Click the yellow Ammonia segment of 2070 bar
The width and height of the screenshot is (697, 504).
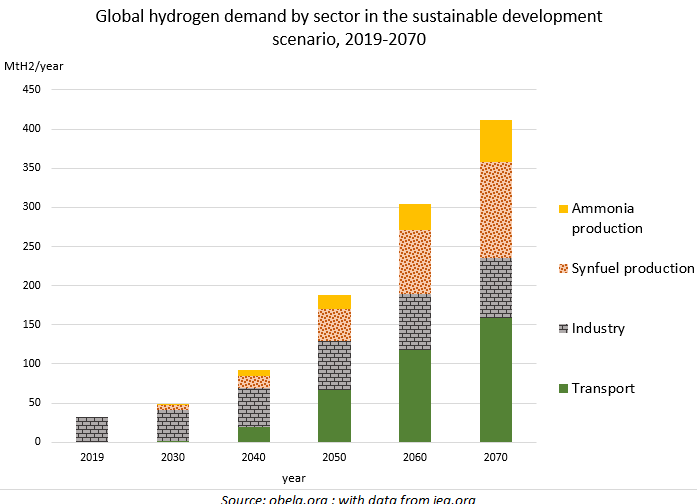(496, 141)
